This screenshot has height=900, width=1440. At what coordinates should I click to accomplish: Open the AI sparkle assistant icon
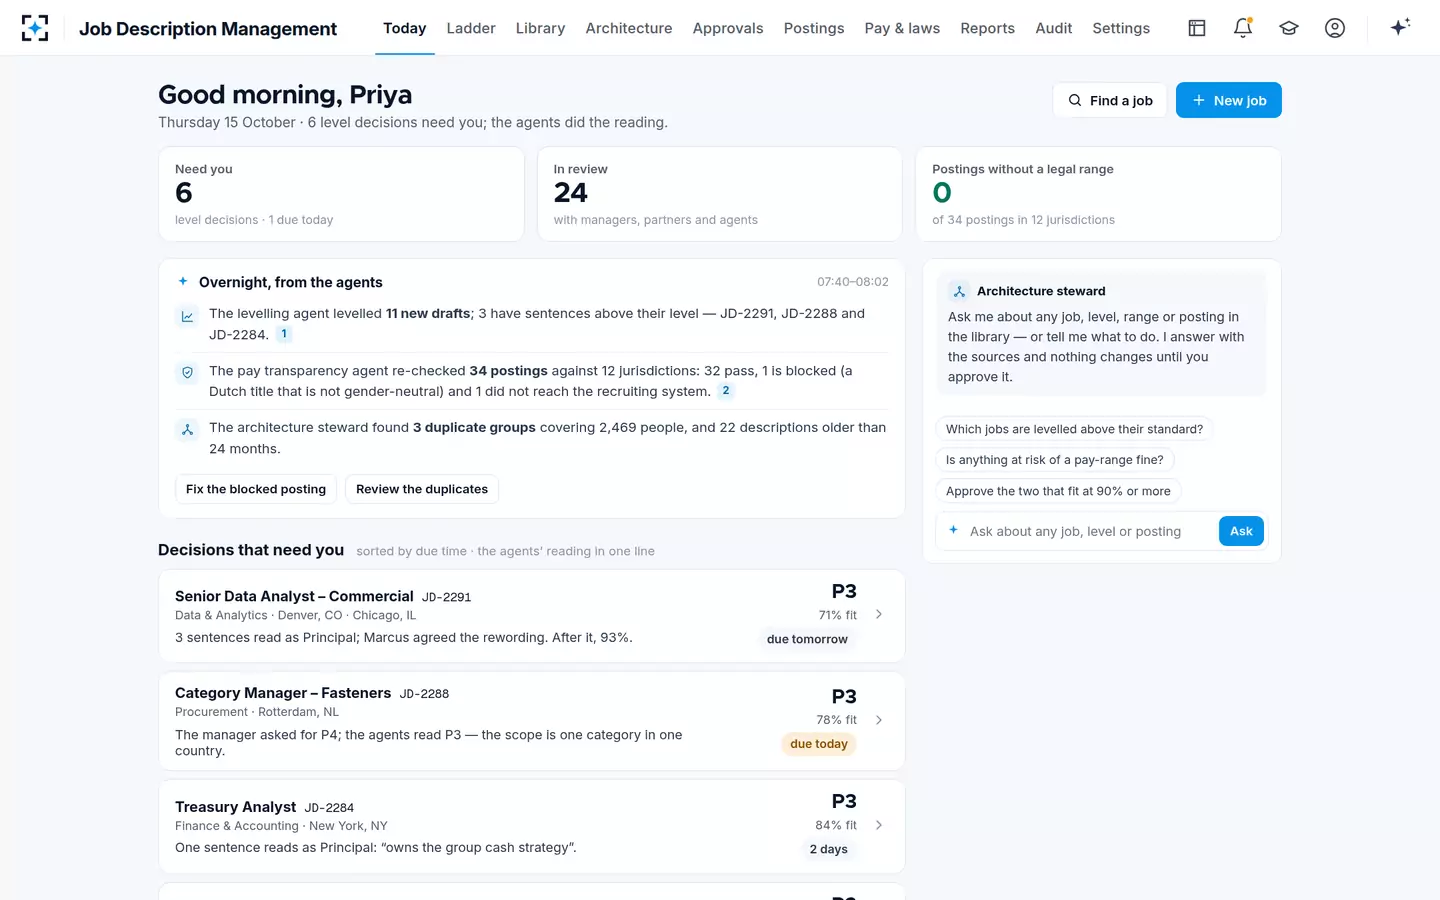coord(1400,27)
